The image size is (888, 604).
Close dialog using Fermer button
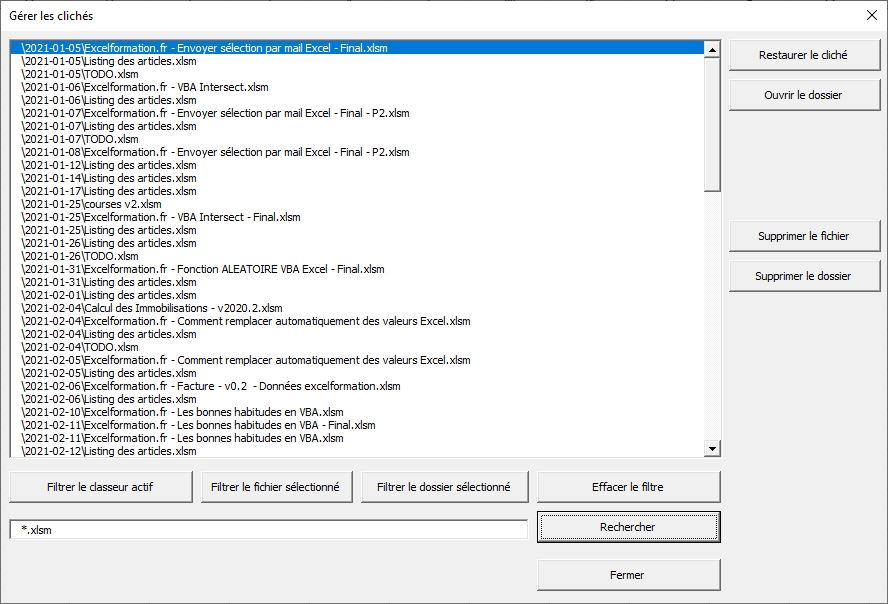pyautogui.click(x=628, y=575)
